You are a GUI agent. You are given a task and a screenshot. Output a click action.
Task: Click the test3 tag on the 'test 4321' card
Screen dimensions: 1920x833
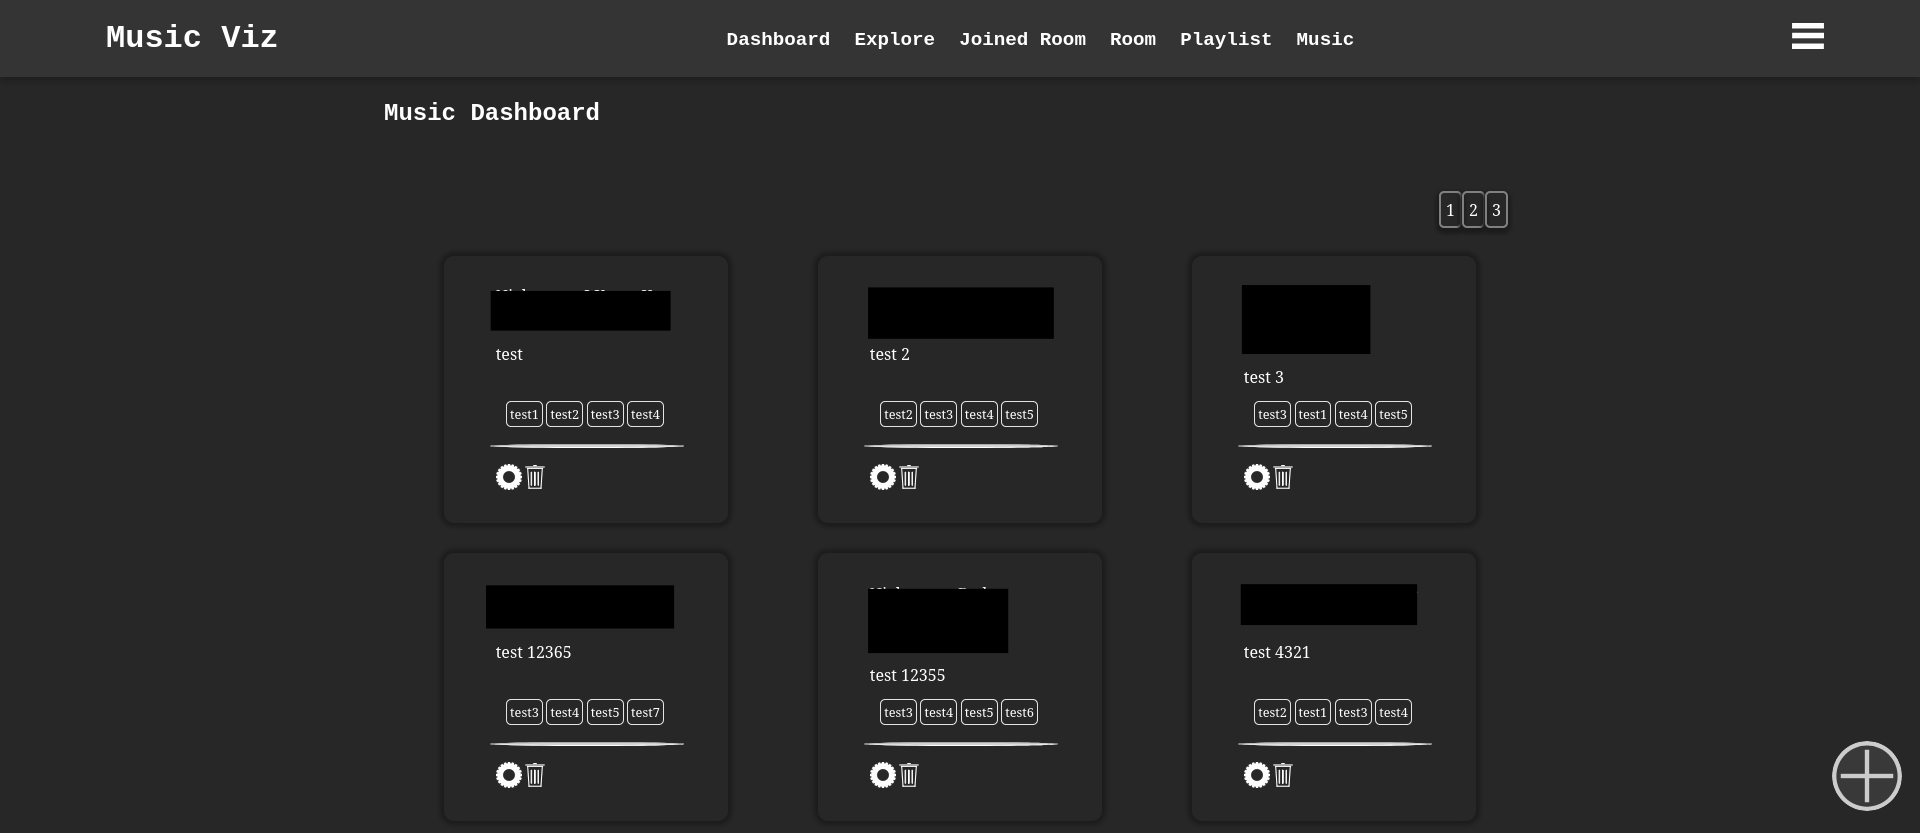(x=1353, y=712)
